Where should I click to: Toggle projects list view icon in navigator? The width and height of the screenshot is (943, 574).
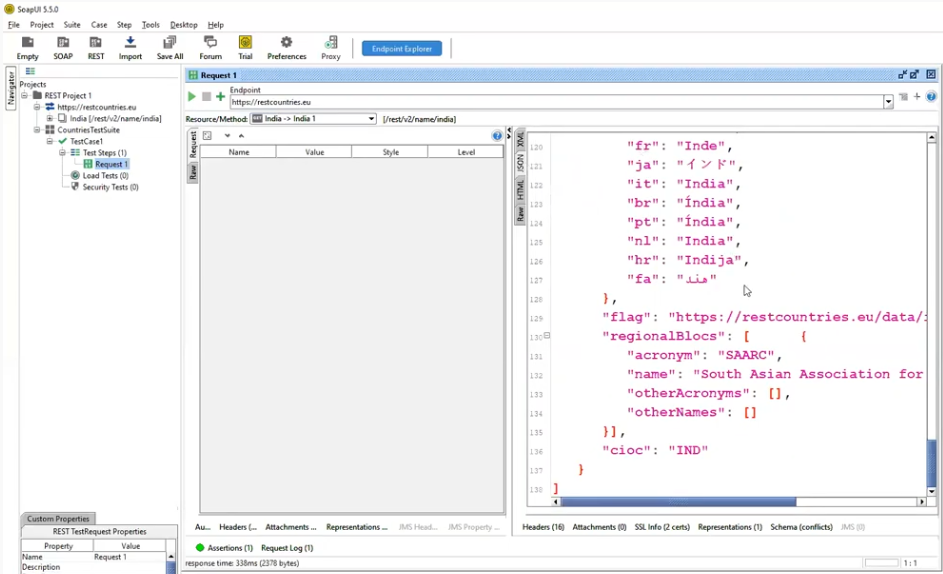(x=30, y=72)
